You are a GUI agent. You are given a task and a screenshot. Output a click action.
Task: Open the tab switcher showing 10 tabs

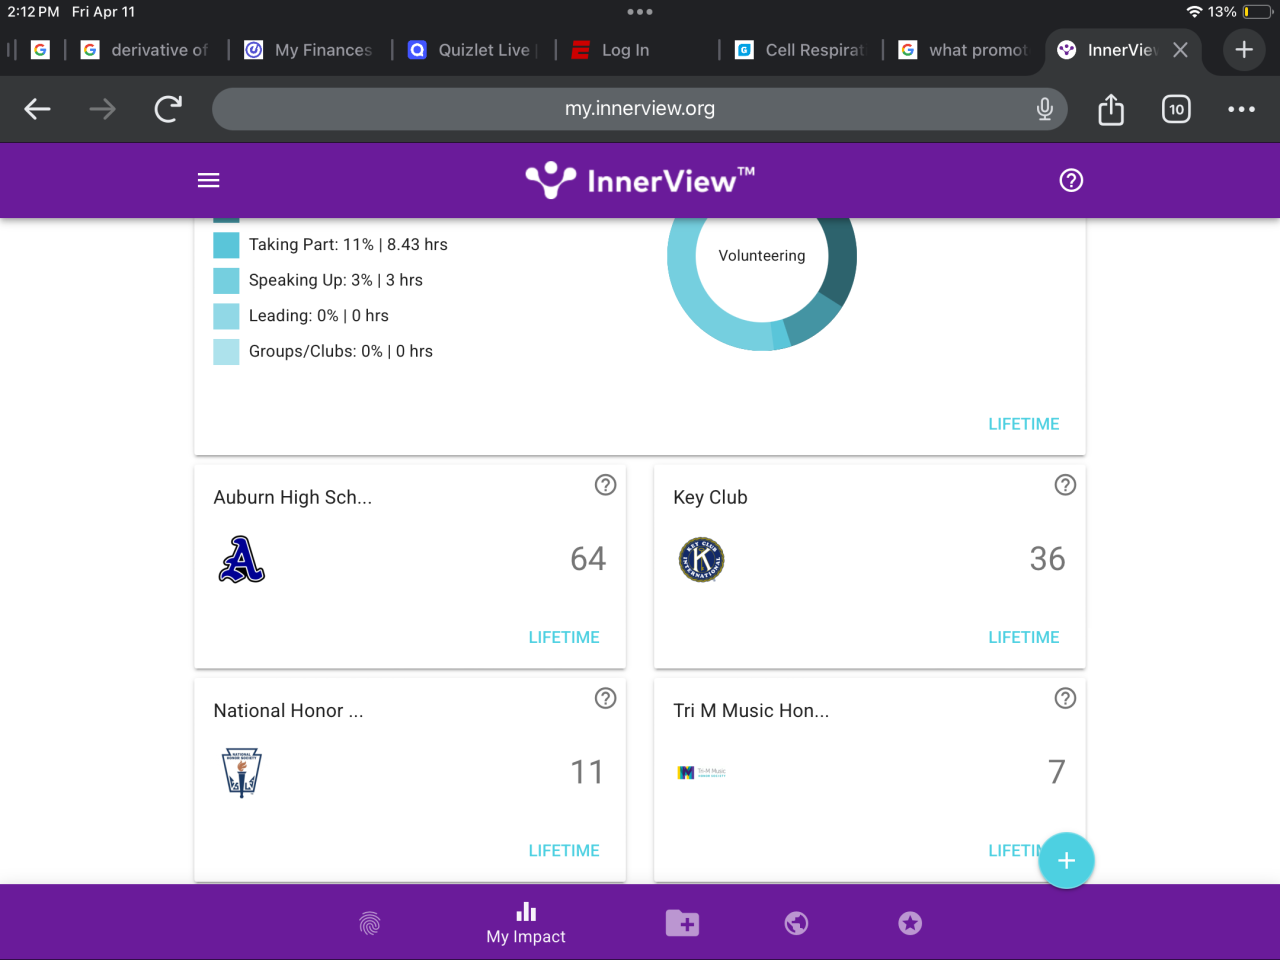[1176, 109]
